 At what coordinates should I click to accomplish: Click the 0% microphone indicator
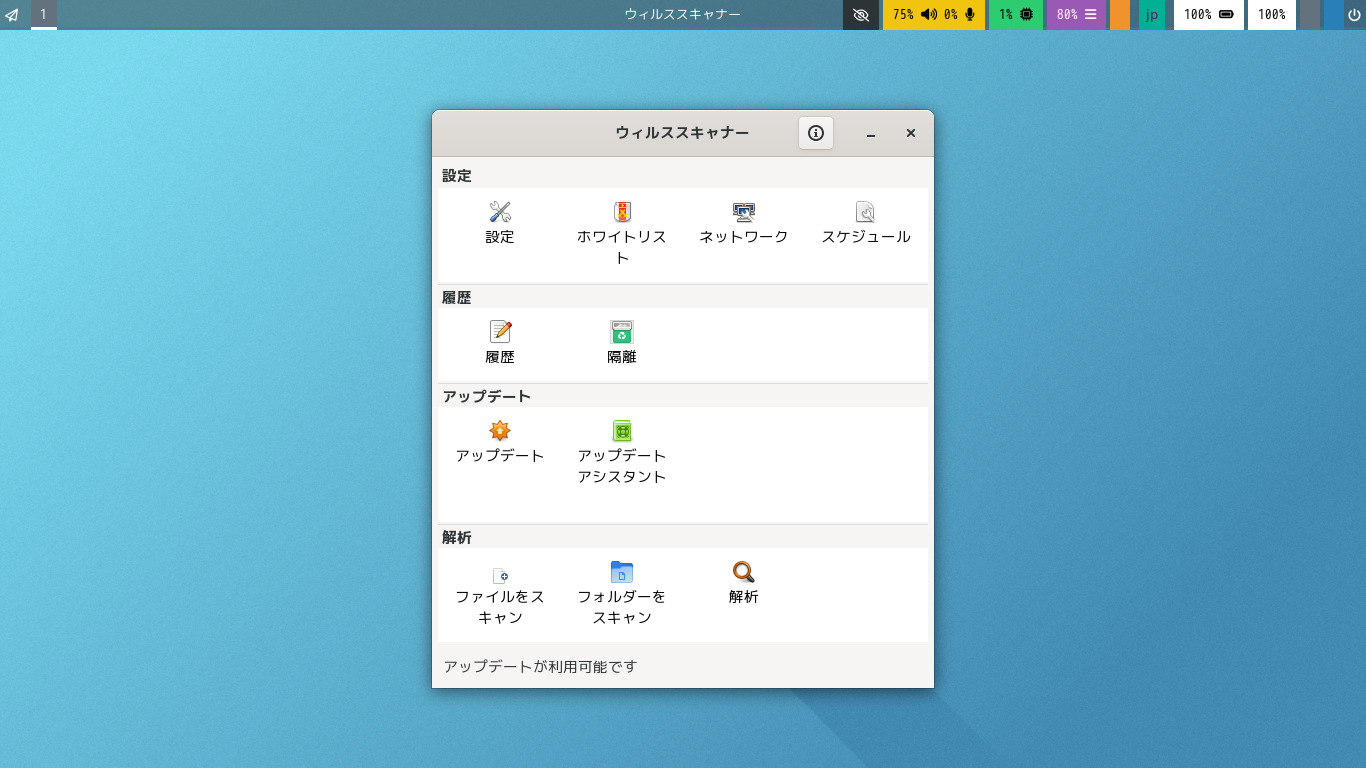click(960, 15)
